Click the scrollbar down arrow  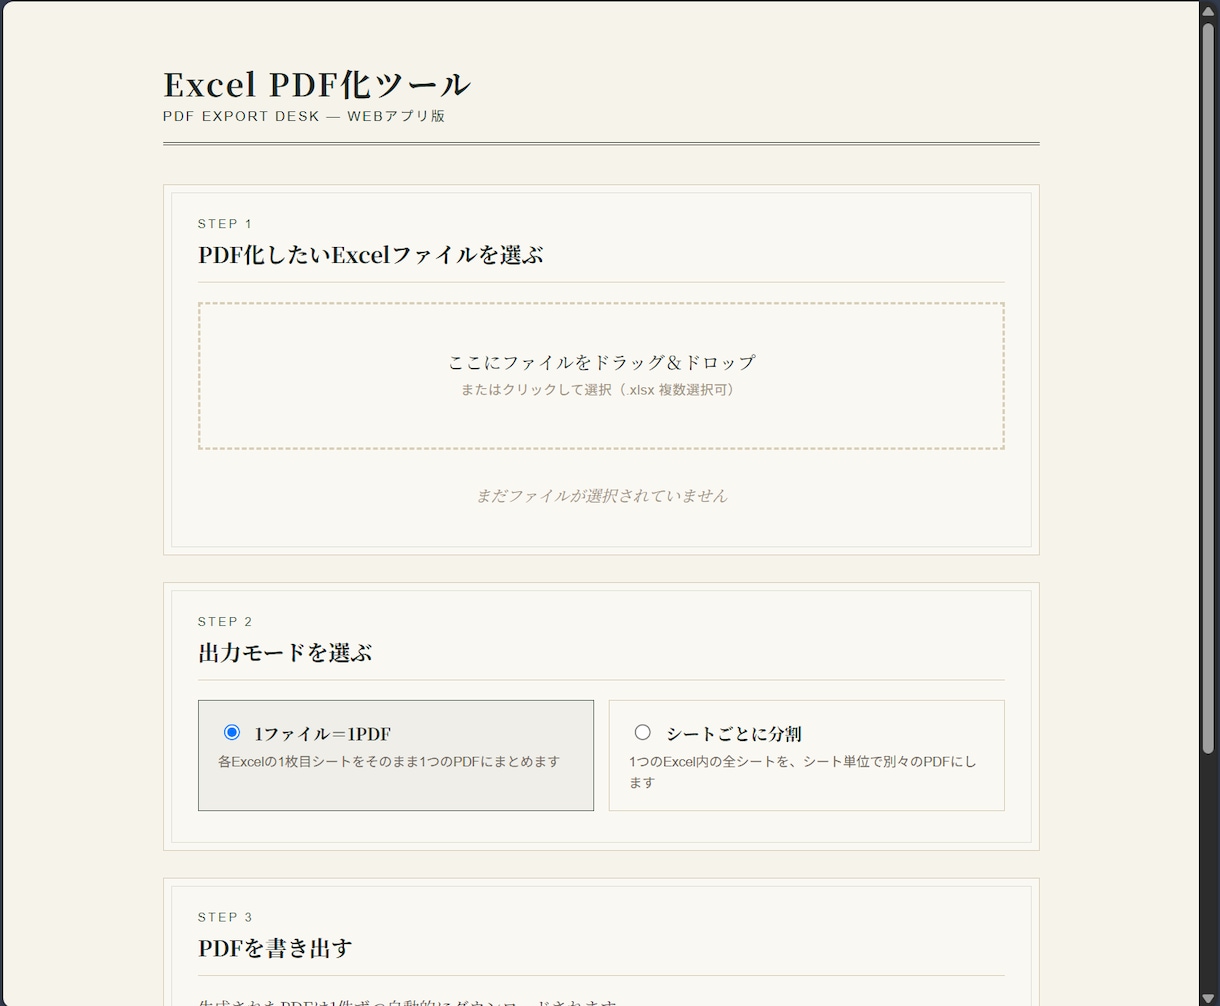tap(1209, 998)
